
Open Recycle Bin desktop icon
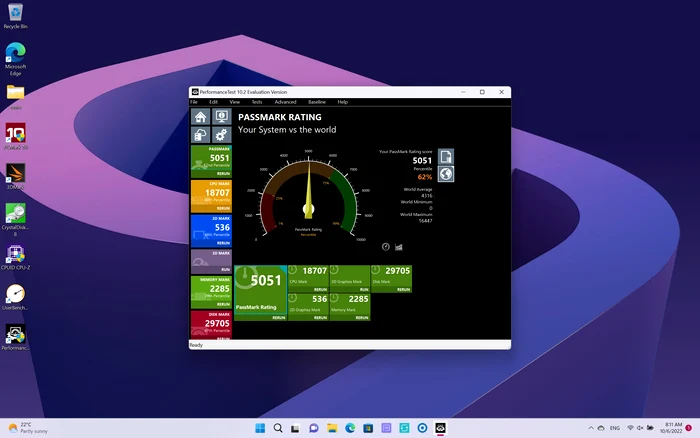16,17
